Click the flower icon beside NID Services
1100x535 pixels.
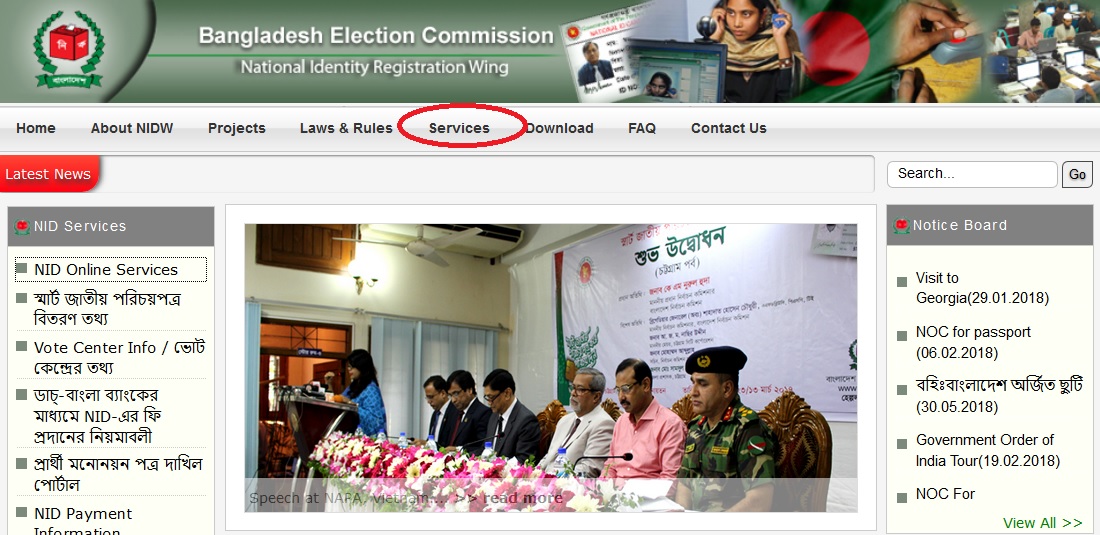click(22, 226)
